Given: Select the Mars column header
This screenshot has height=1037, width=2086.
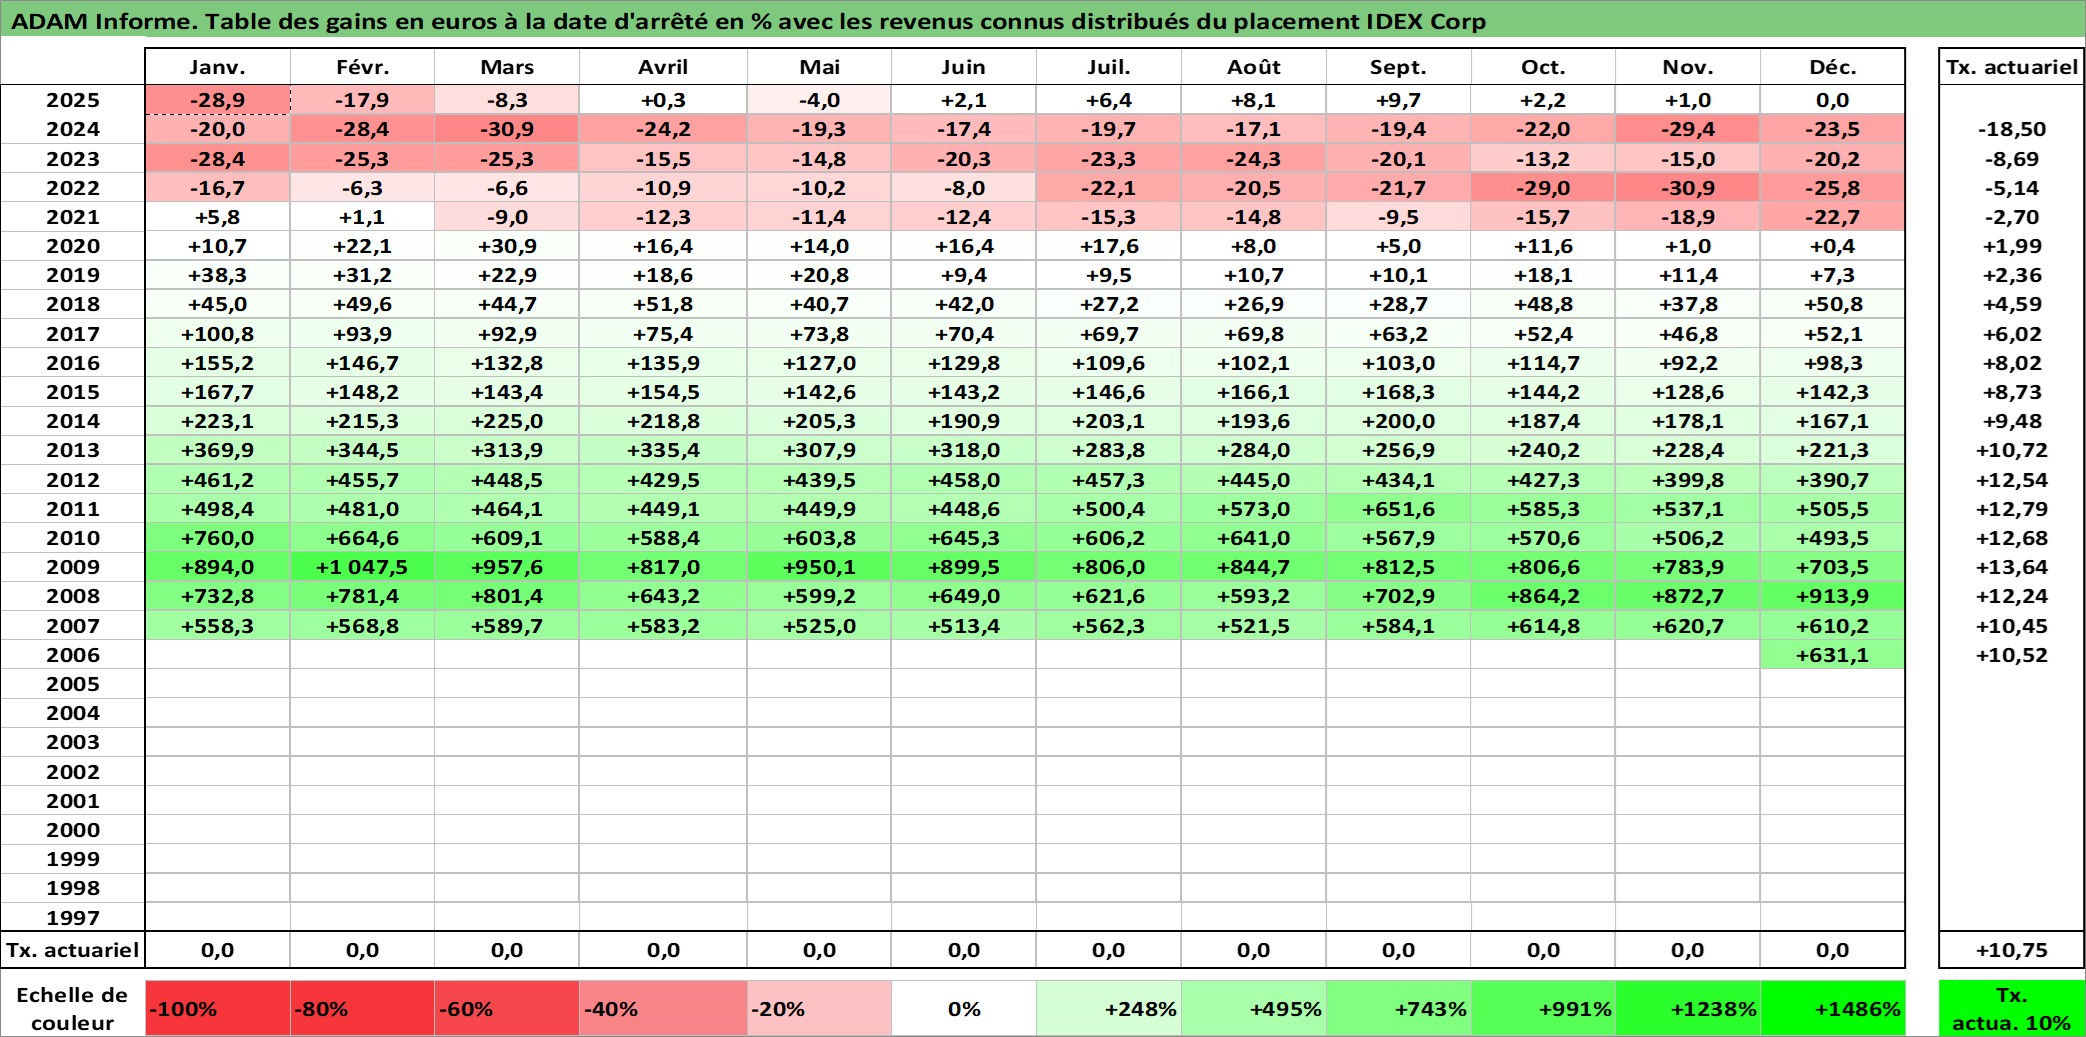Looking at the screenshot, I should tap(507, 67).
